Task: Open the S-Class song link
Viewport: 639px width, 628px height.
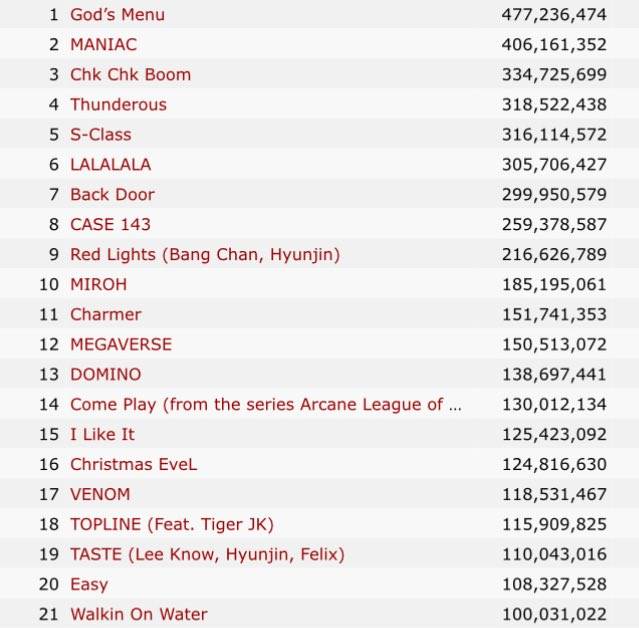Action: [100, 135]
